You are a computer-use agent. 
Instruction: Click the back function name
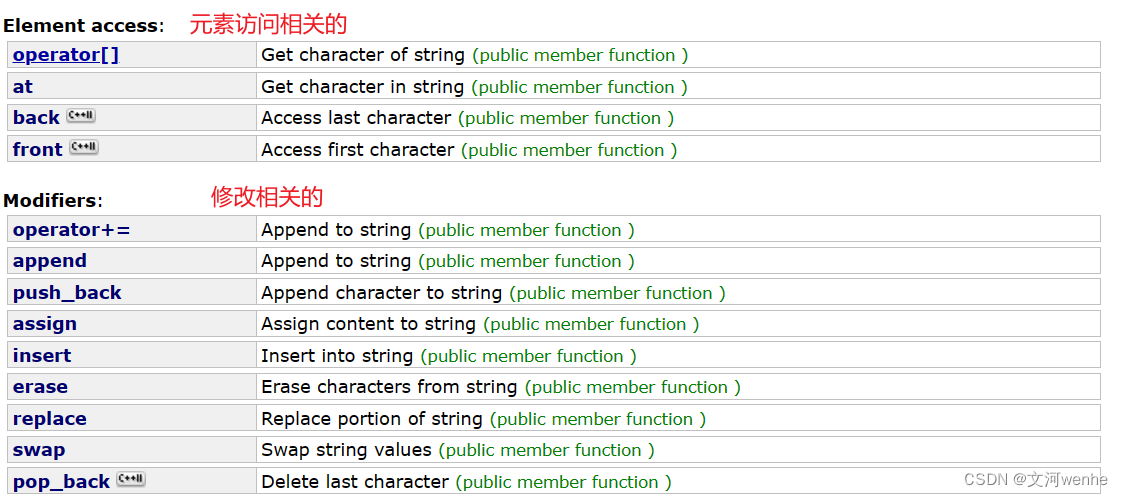tap(36, 118)
